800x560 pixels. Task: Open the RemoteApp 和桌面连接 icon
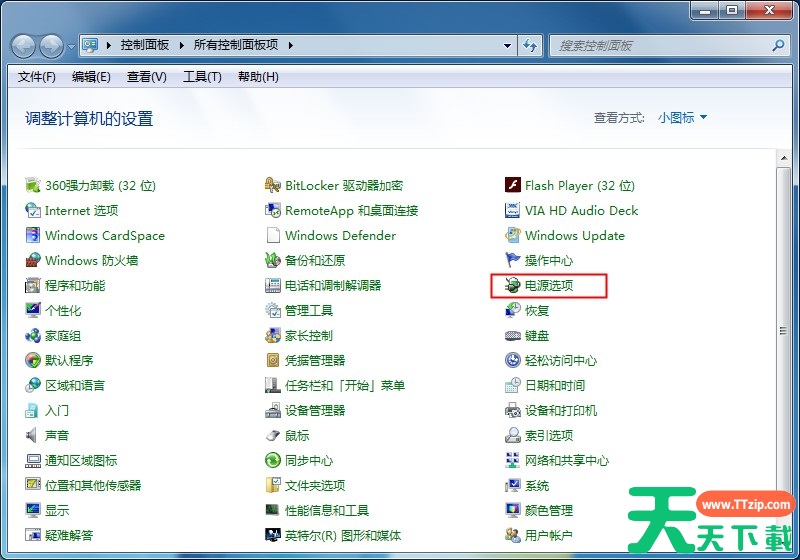click(273, 210)
